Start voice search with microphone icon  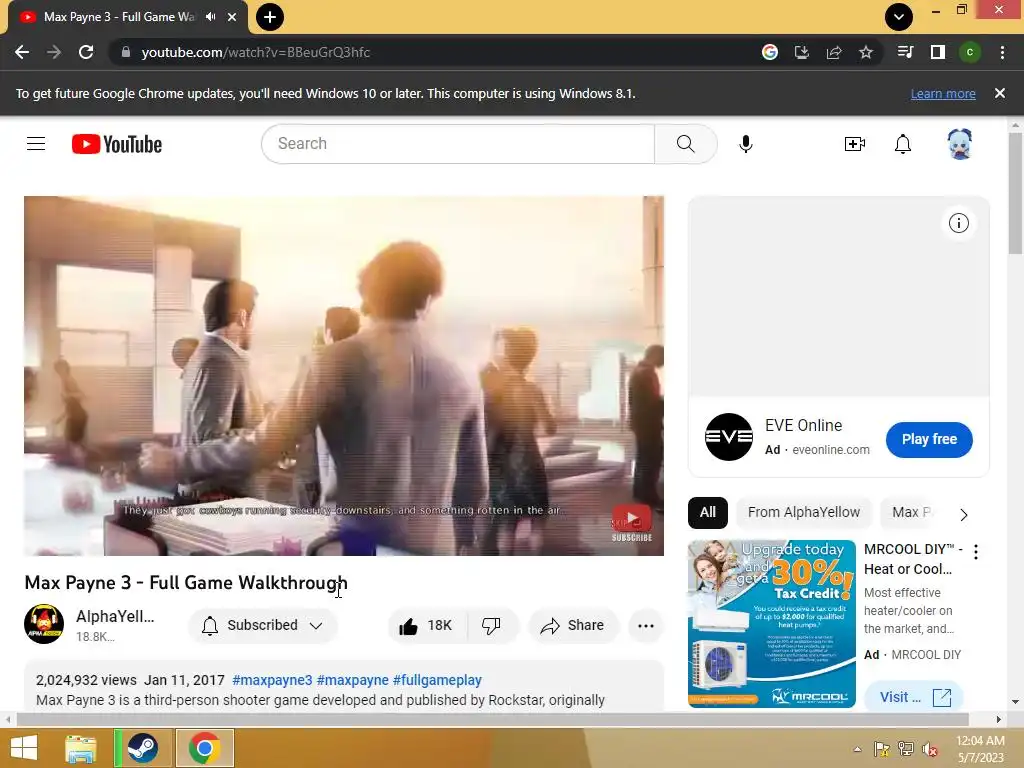point(746,144)
